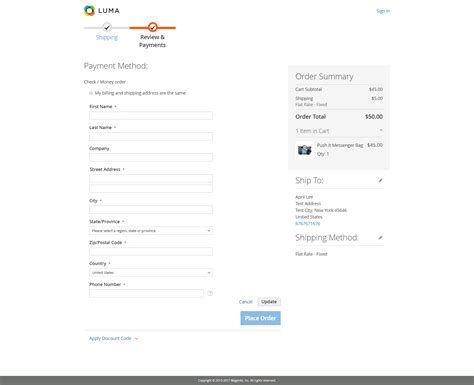Open the Sign In link
Image resolution: width=474 pixels, height=385 pixels.
[x=383, y=11]
